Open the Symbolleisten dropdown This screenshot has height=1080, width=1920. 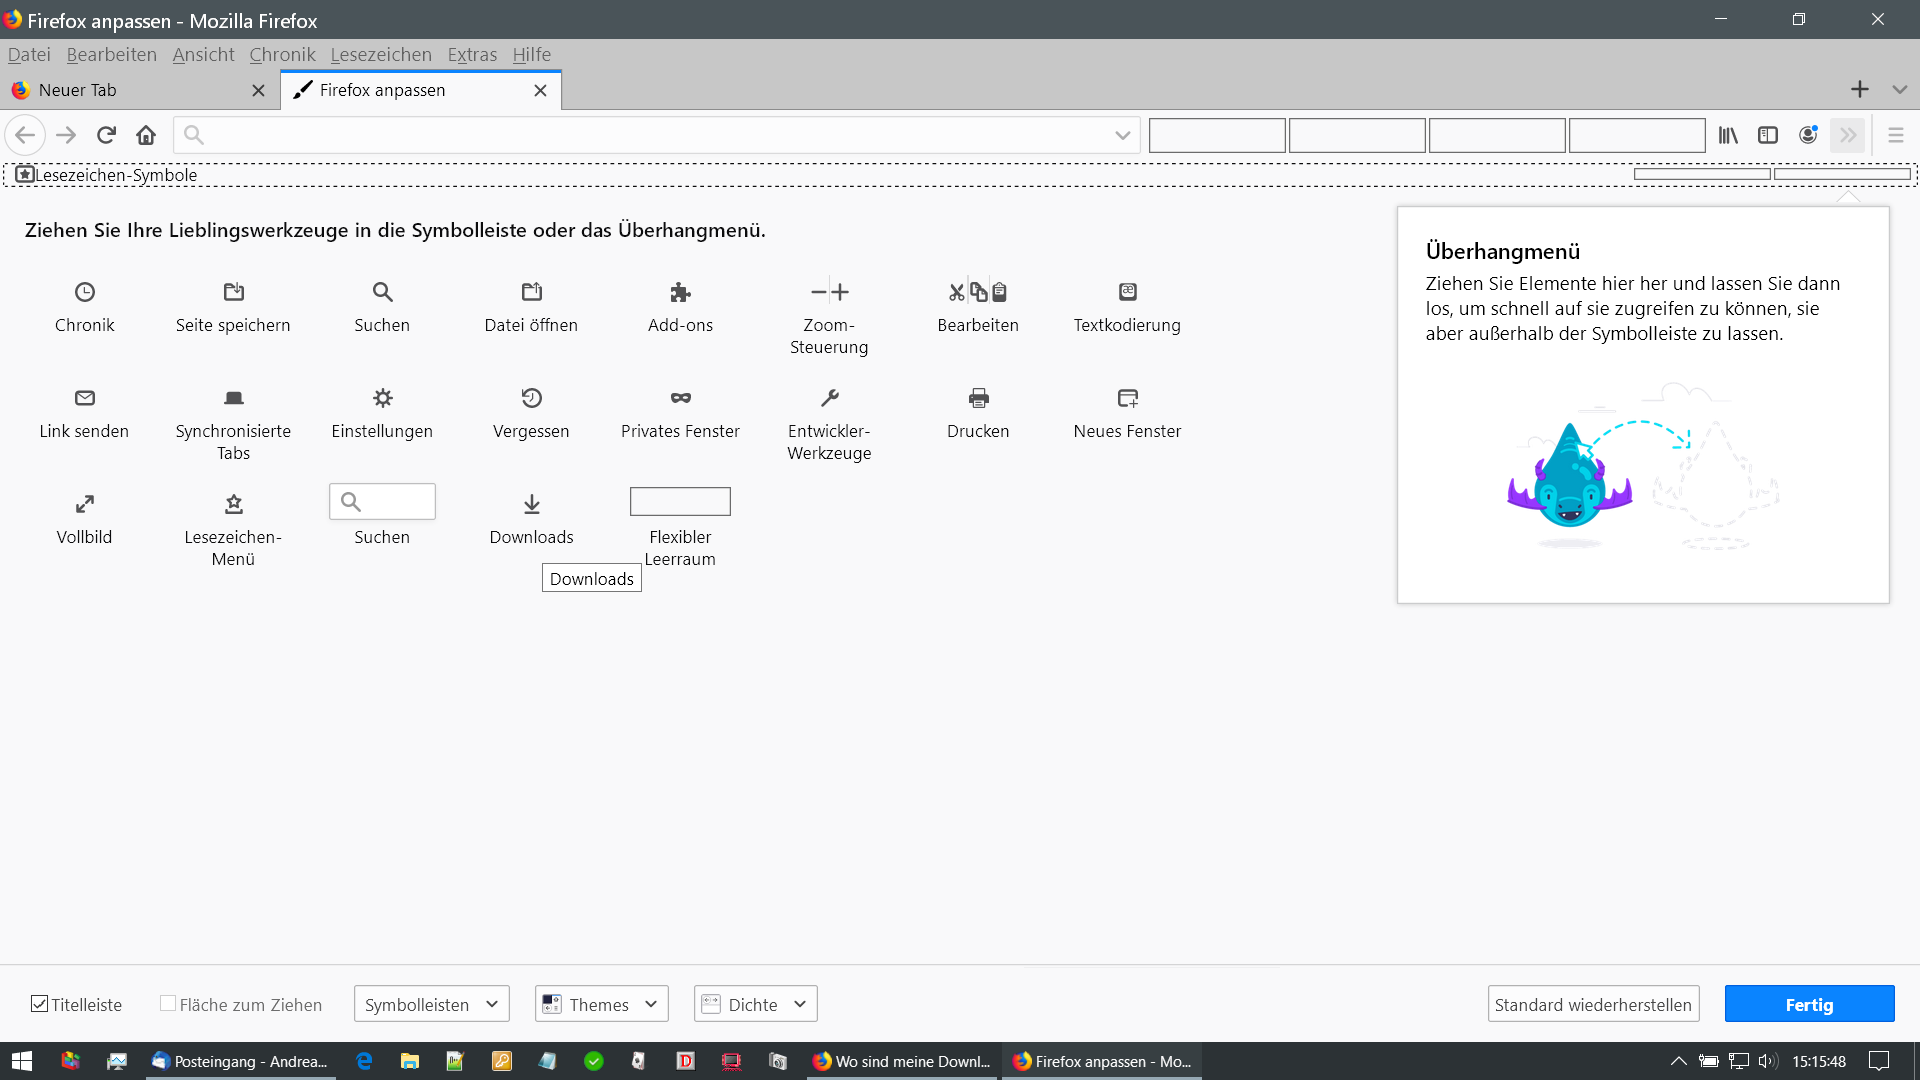[431, 1004]
